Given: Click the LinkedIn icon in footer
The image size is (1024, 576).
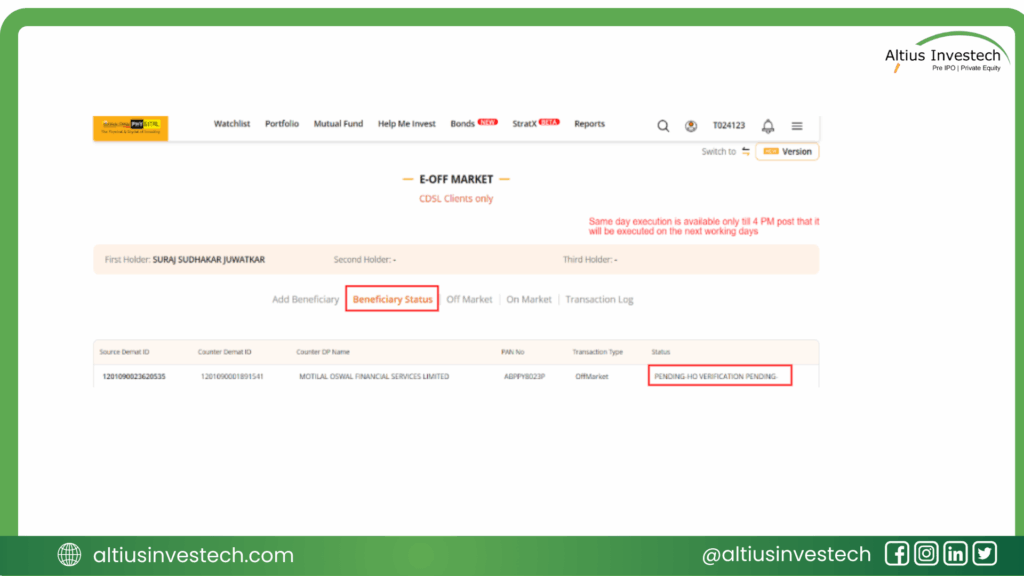Looking at the screenshot, I should (x=956, y=554).
